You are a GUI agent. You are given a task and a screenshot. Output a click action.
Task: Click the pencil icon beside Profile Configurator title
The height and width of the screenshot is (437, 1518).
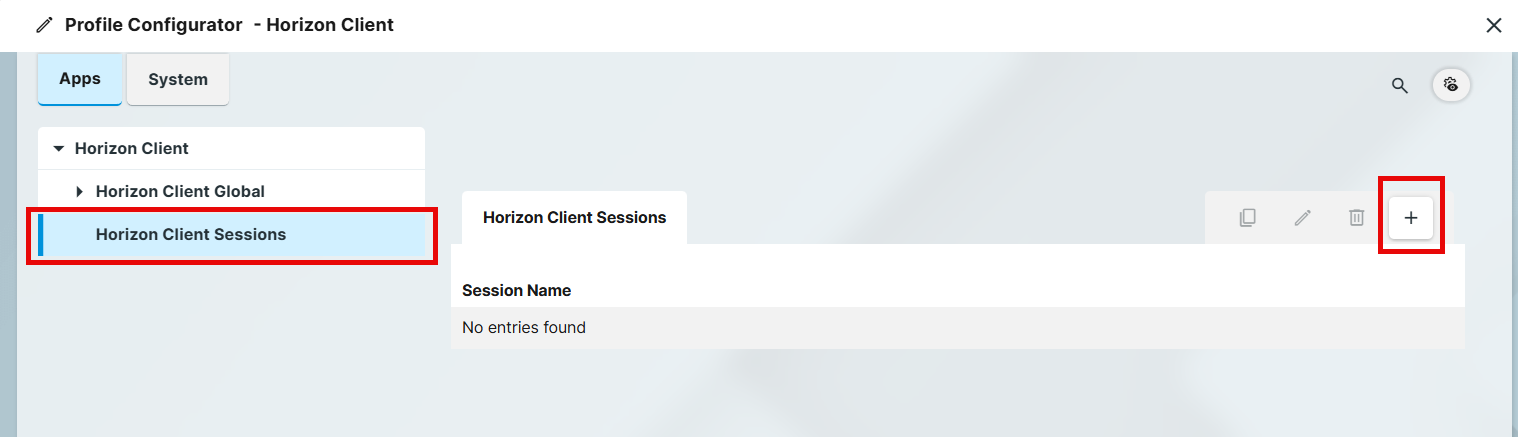(x=44, y=25)
